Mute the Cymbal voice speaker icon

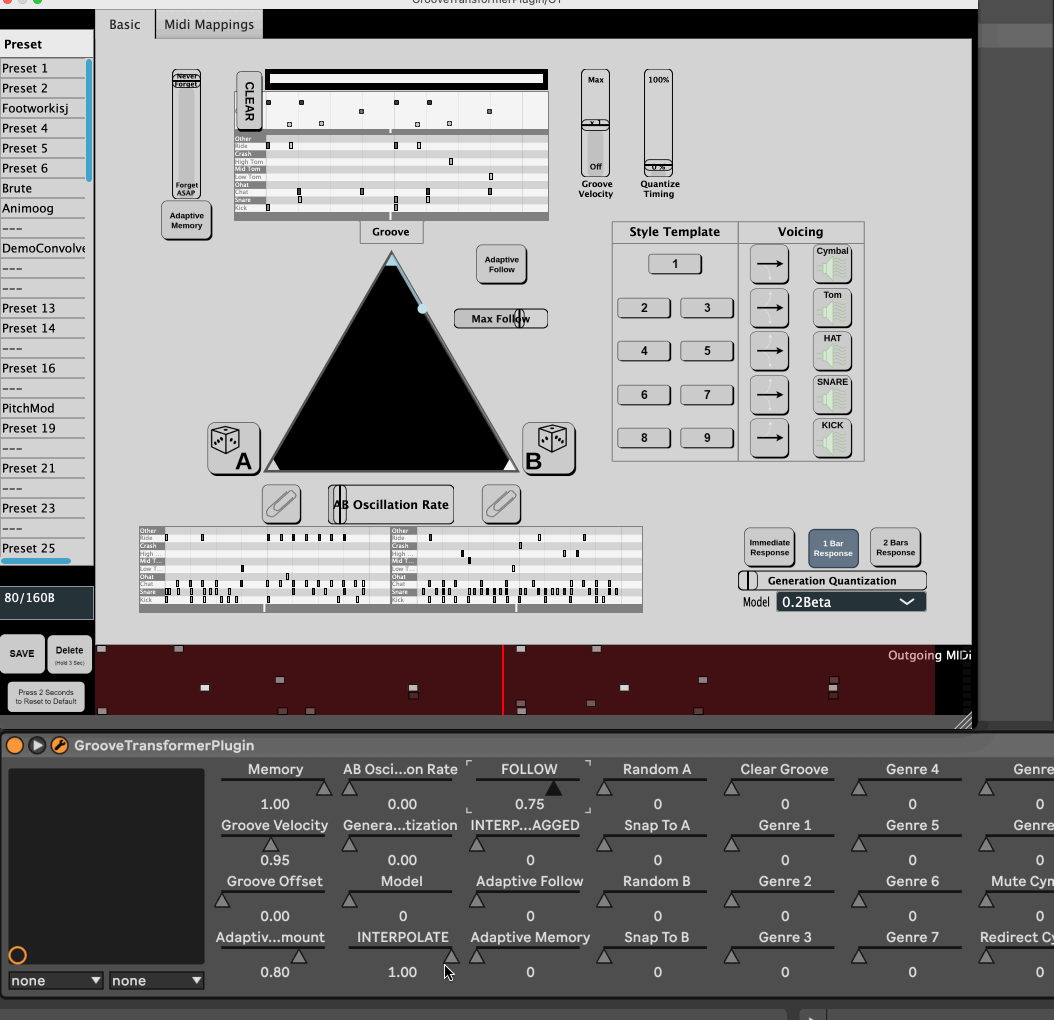(x=832, y=265)
